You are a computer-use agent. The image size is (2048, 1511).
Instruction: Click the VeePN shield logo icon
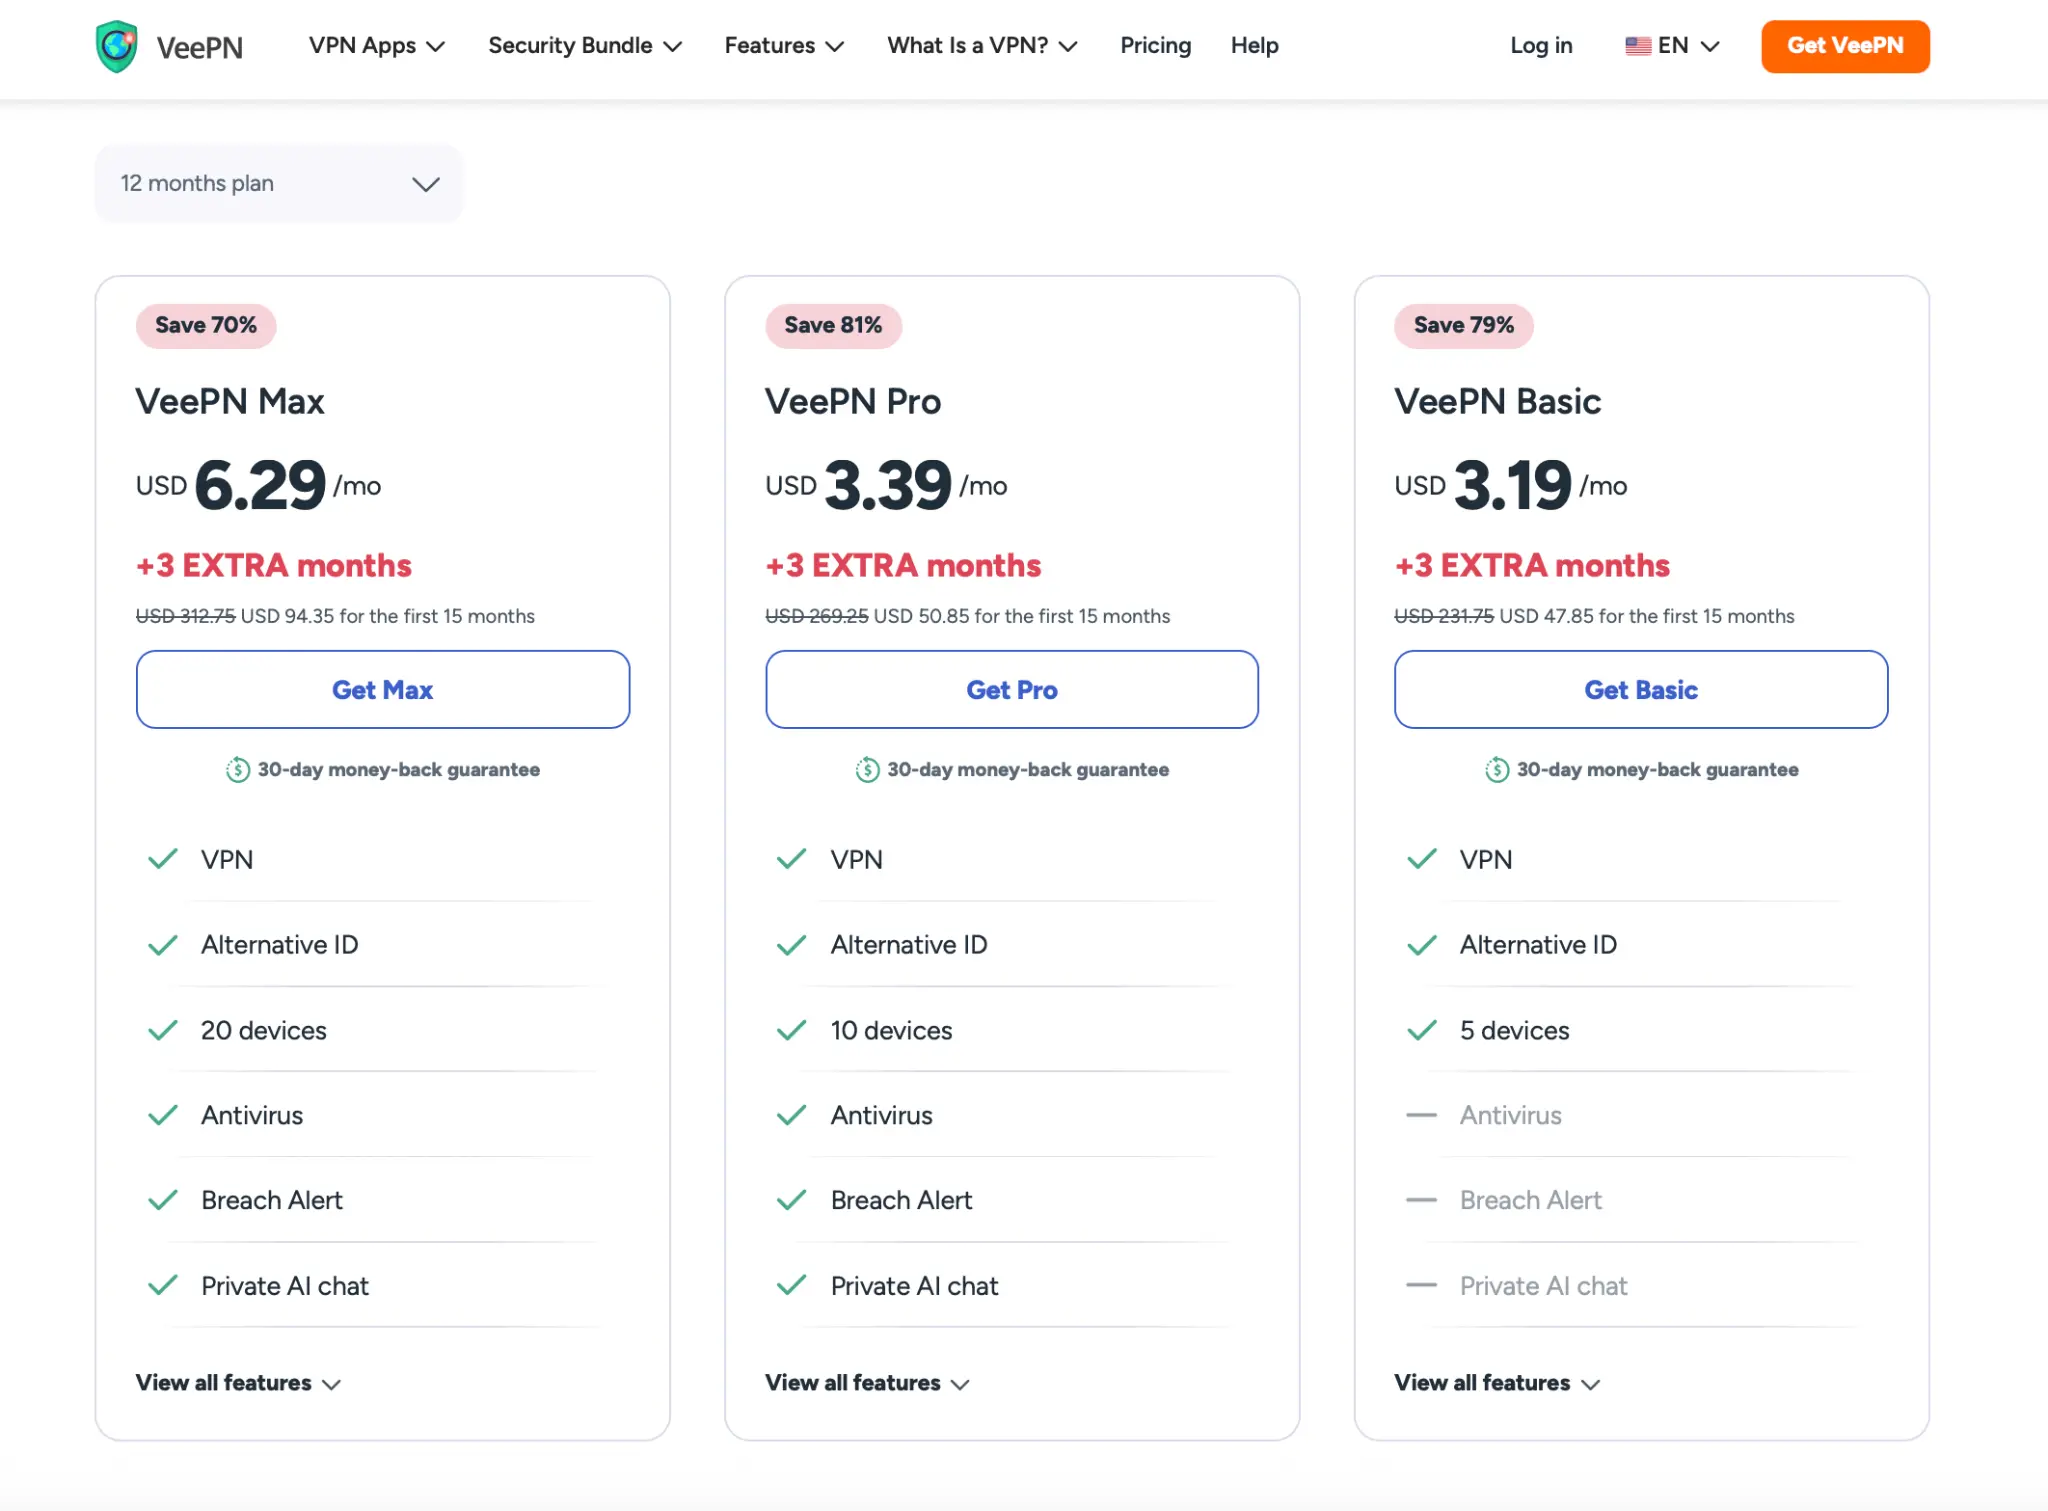pyautogui.click(x=117, y=46)
